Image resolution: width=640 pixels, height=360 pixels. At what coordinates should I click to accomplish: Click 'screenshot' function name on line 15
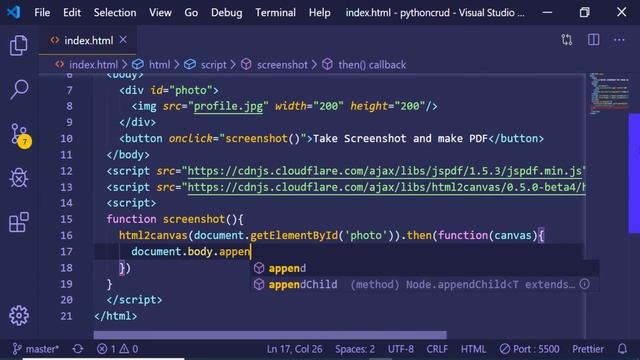pos(194,219)
